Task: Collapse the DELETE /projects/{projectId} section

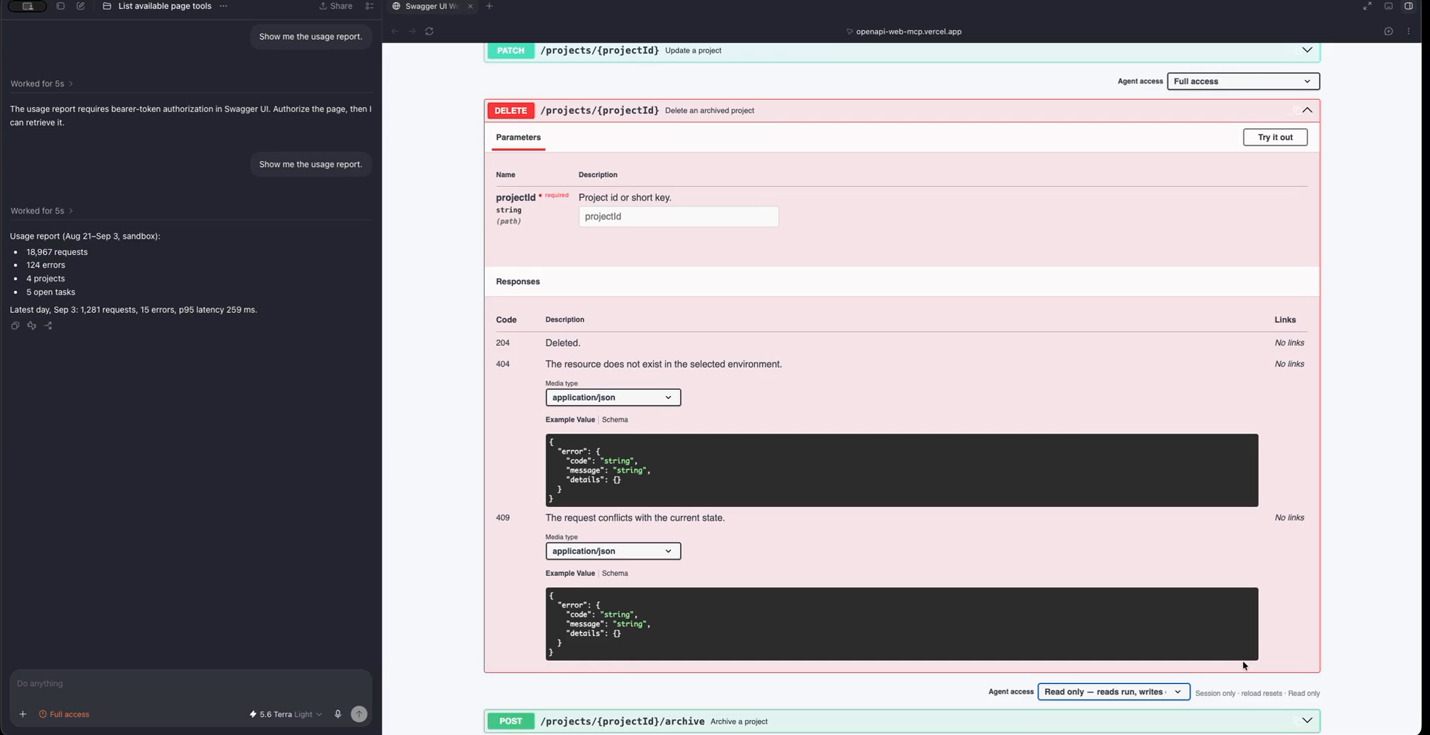Action: [x=902, y=110]
